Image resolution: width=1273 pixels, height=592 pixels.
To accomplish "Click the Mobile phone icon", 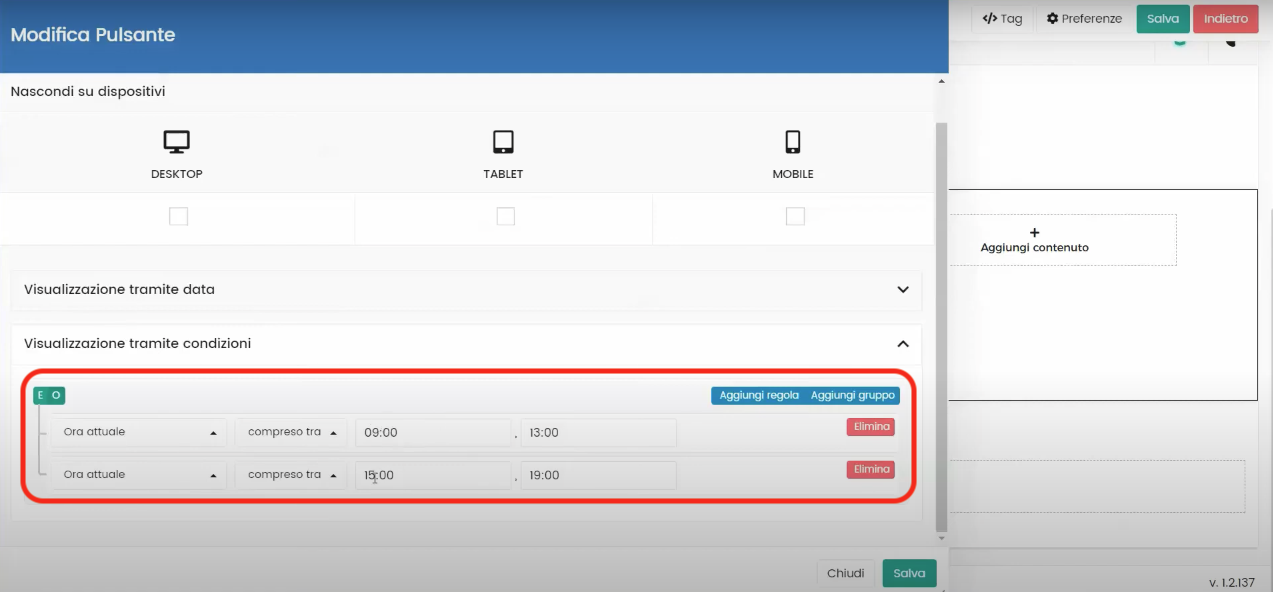I will pos(793,142).
